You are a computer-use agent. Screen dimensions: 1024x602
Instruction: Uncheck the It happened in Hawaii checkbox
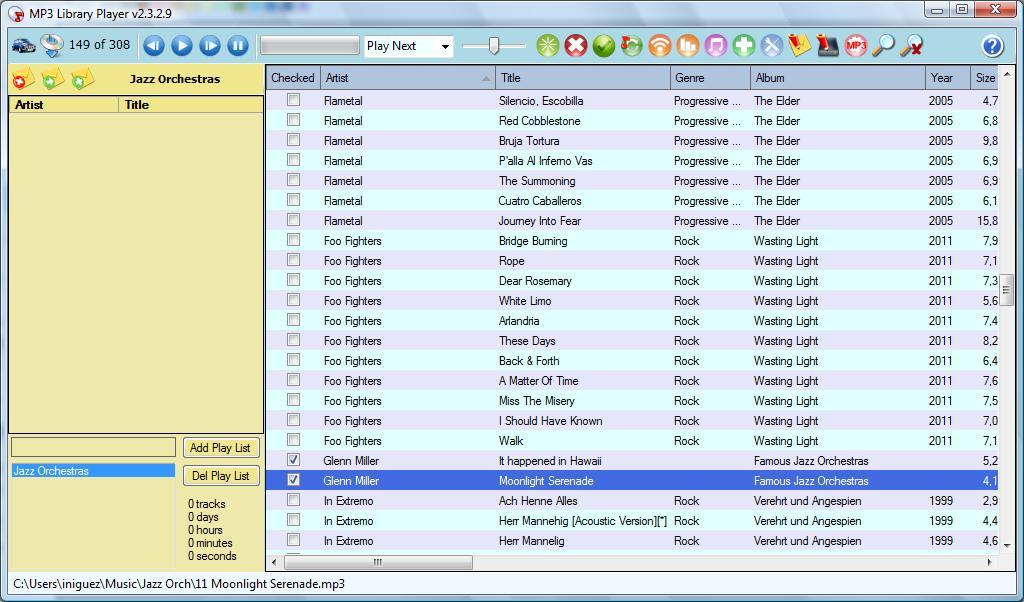coord(293,460)
